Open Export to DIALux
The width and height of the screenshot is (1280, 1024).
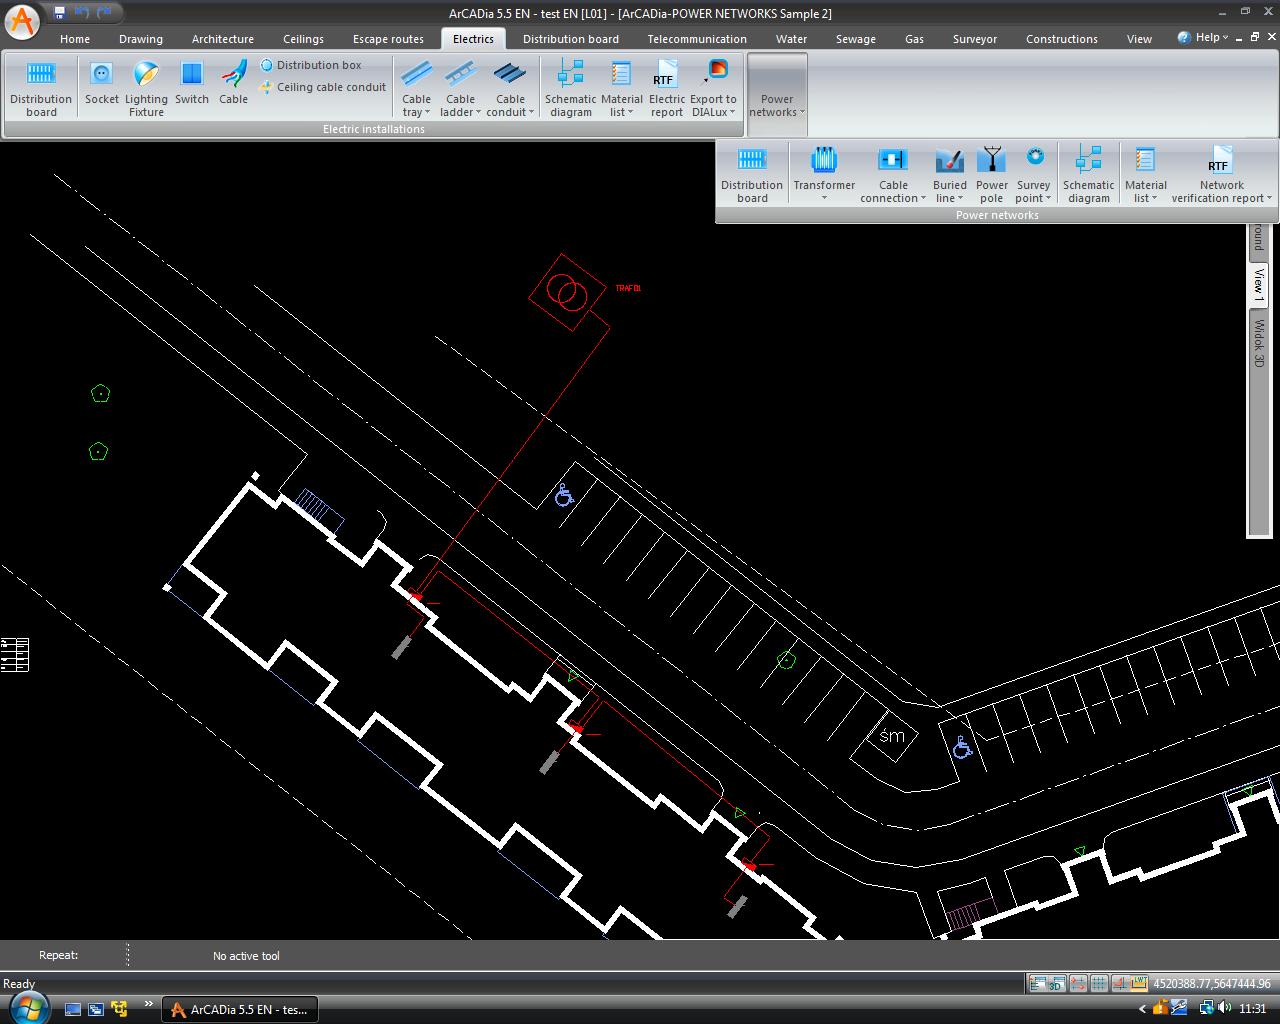pos(713,86)
